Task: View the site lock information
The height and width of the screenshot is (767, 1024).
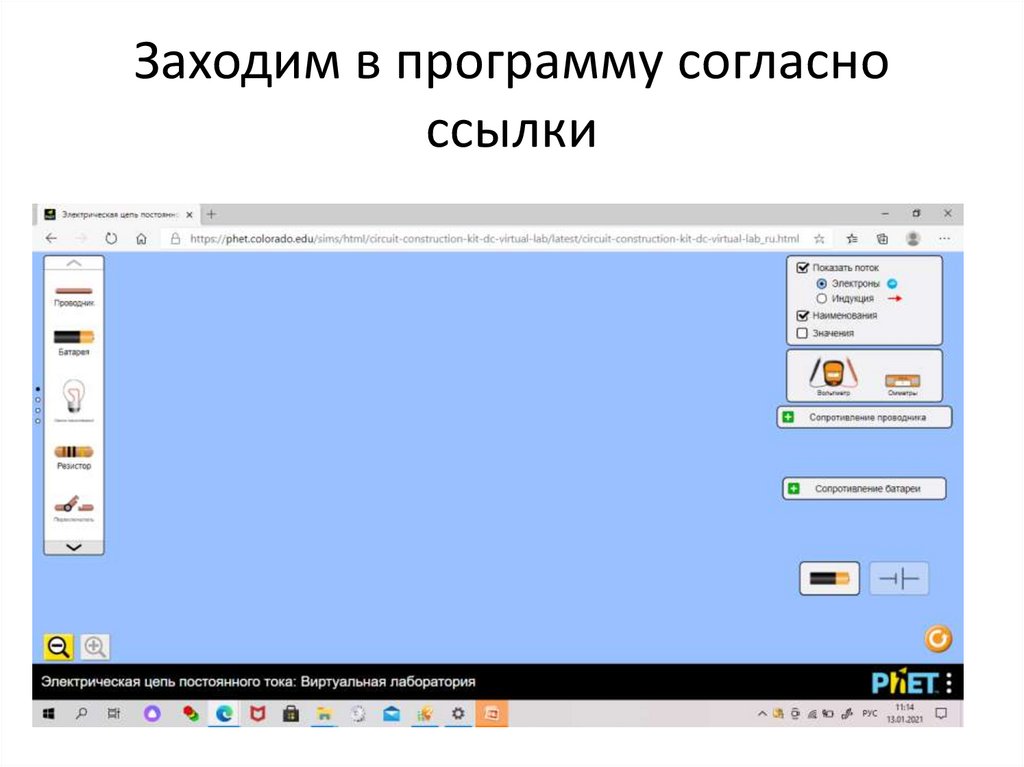Action: click(x=175, y=238)
